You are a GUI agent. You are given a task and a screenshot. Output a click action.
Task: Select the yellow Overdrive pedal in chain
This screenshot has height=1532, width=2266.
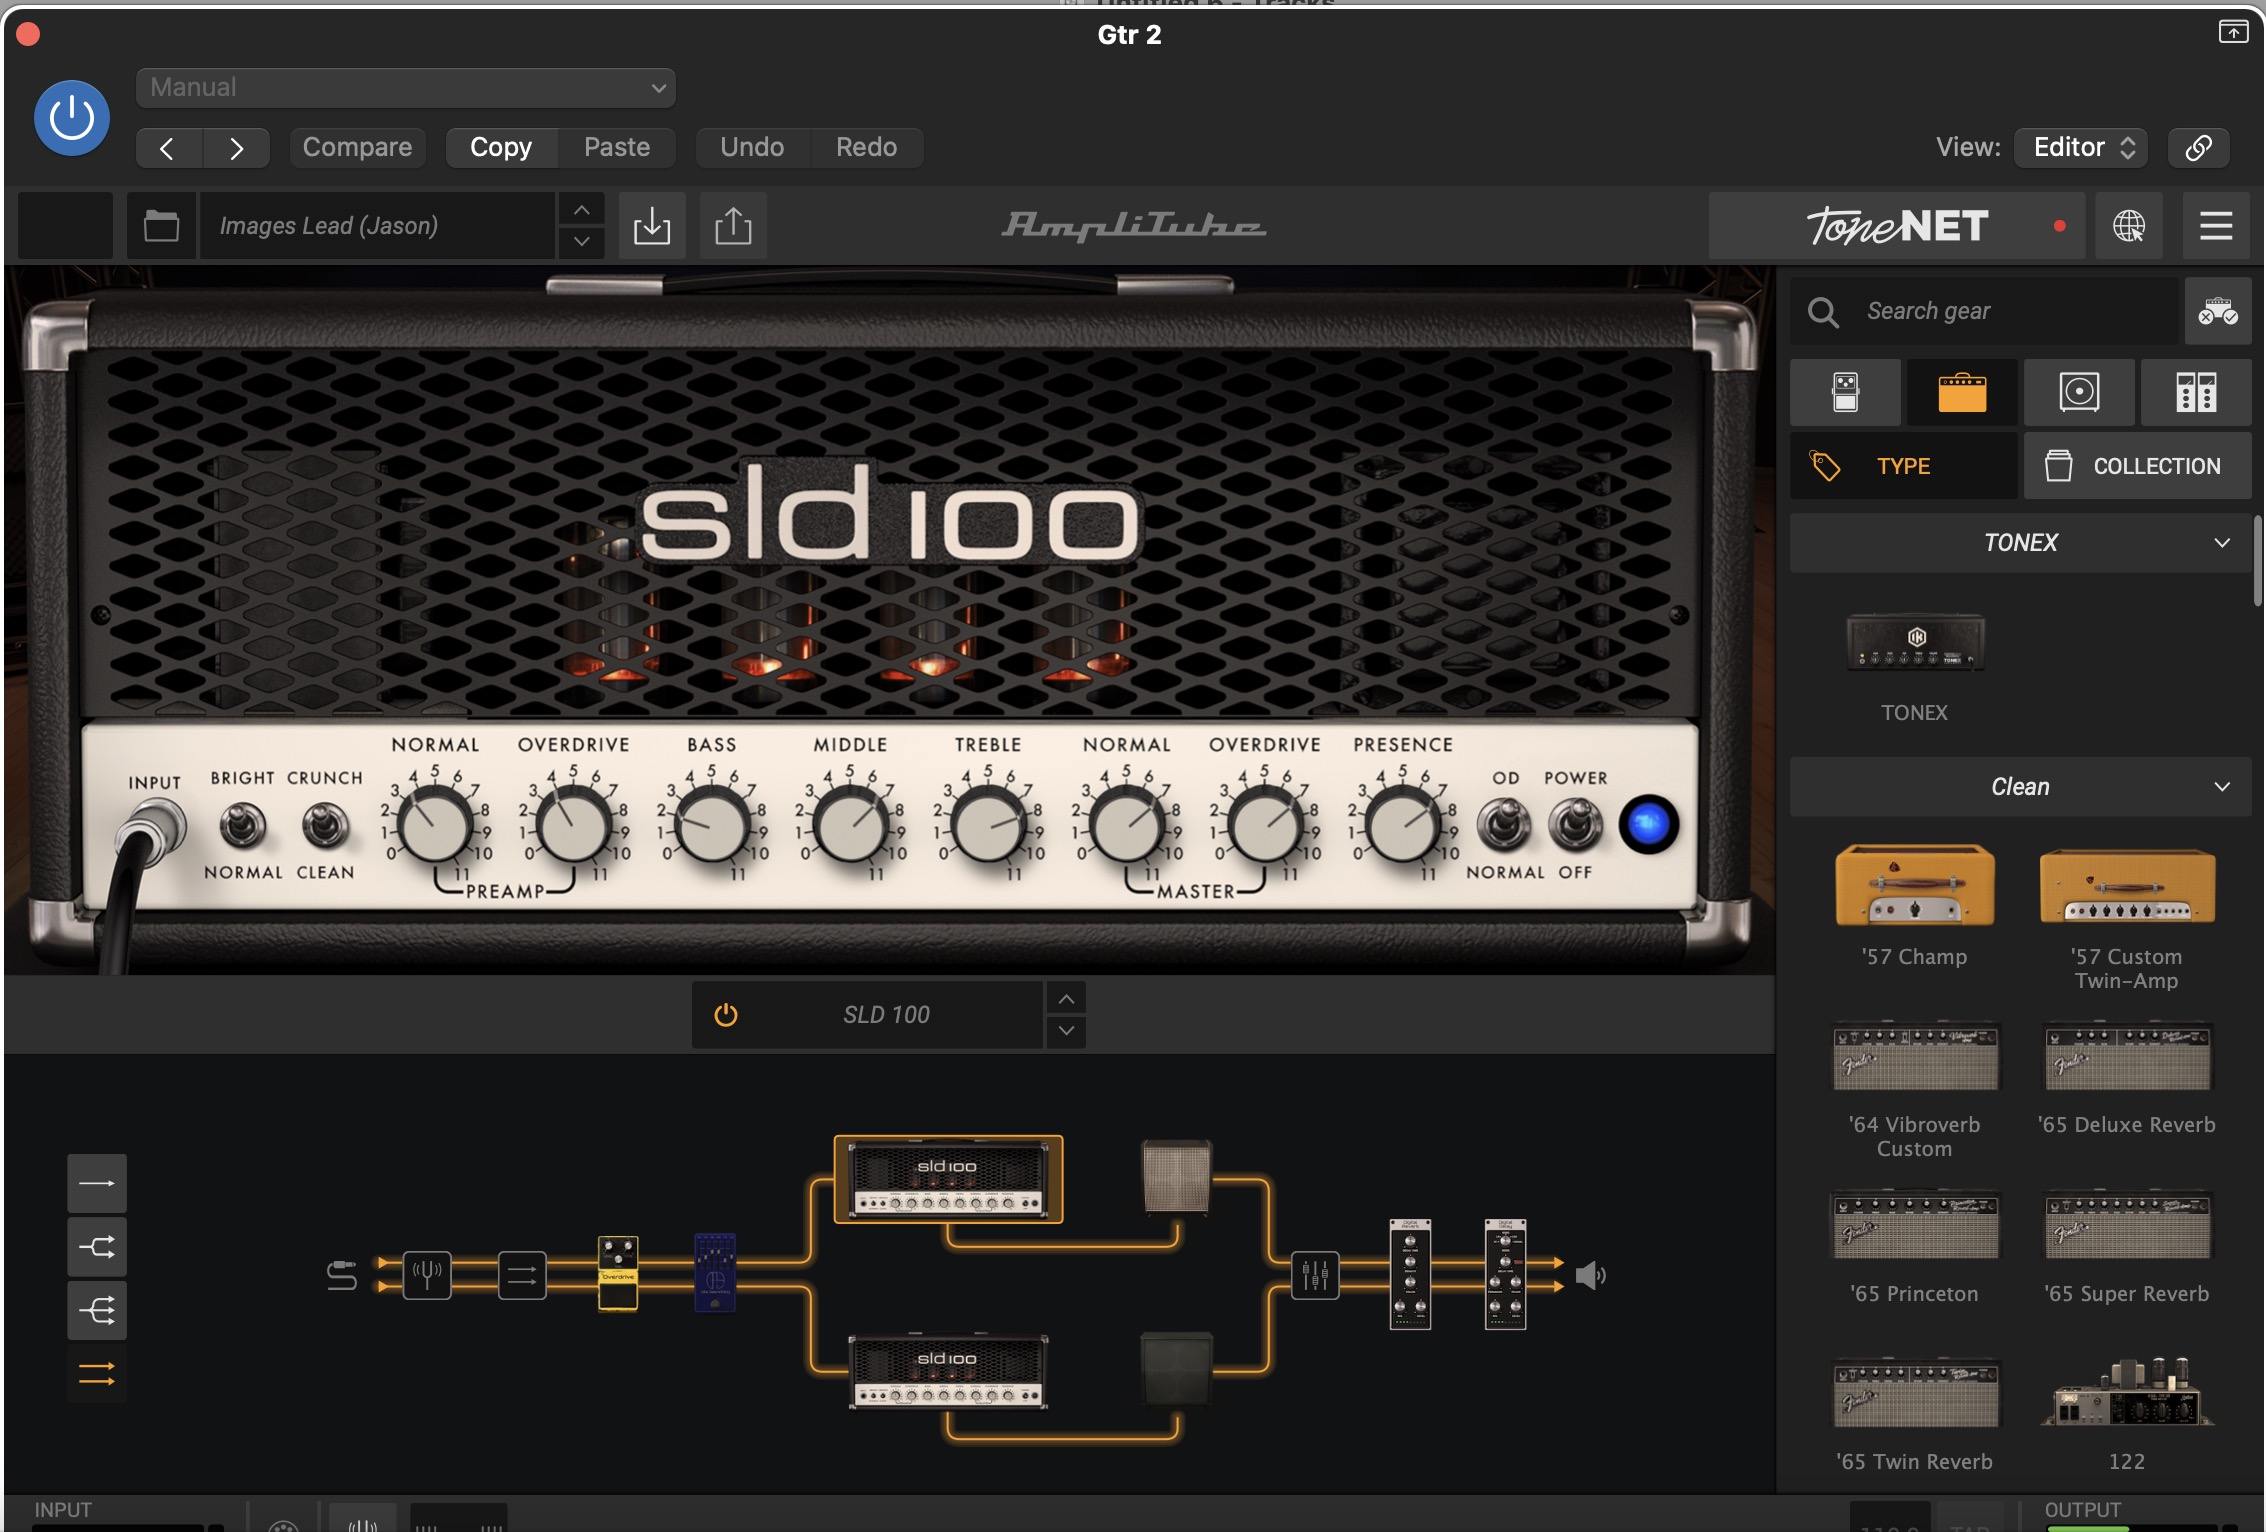pyautogui.click(x=618, y=1273)
